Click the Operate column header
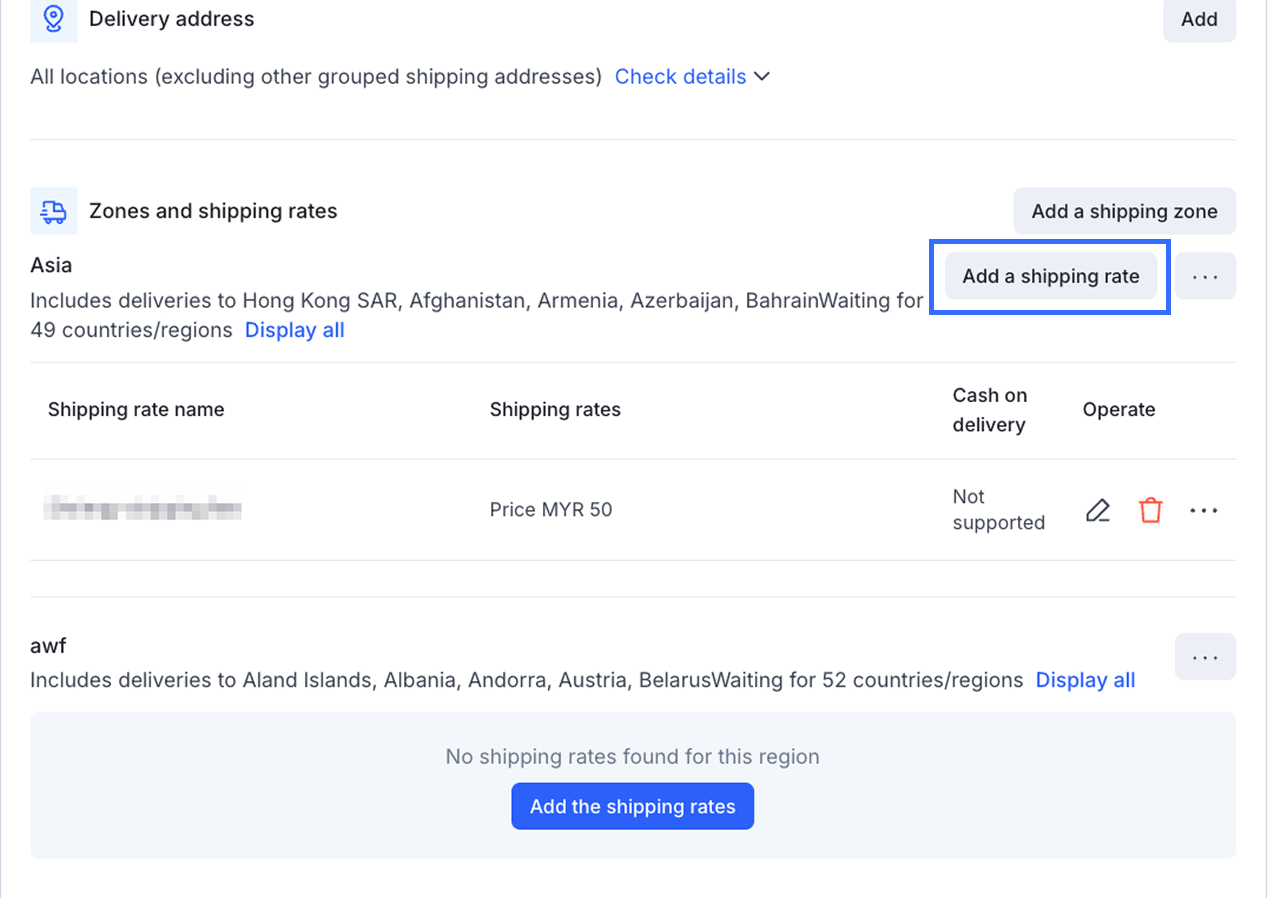 point(1118,409)
